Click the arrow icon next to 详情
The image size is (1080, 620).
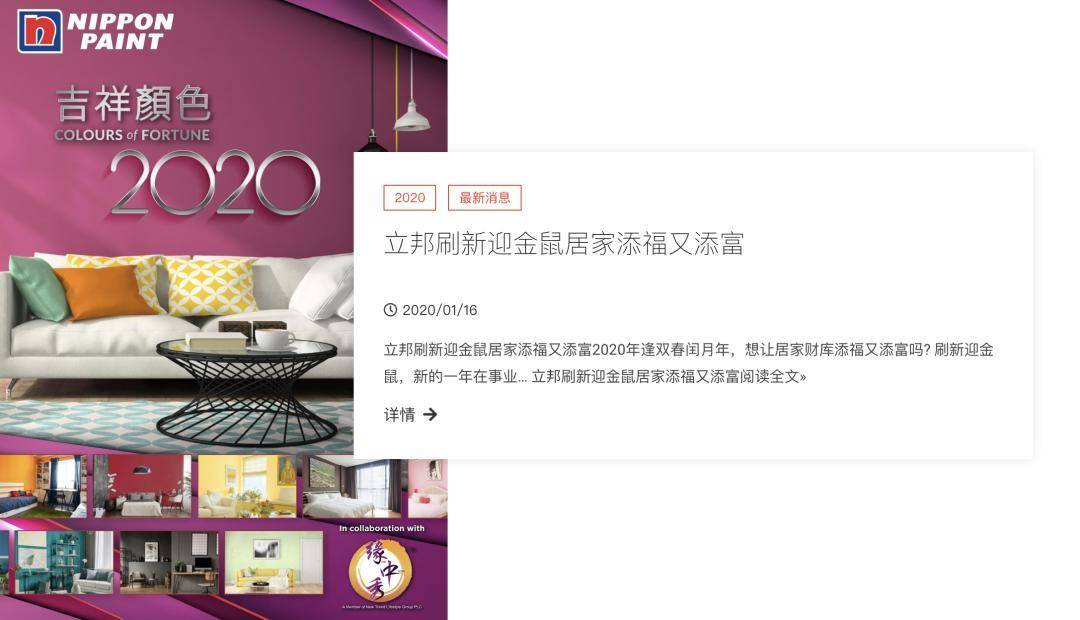430,414
